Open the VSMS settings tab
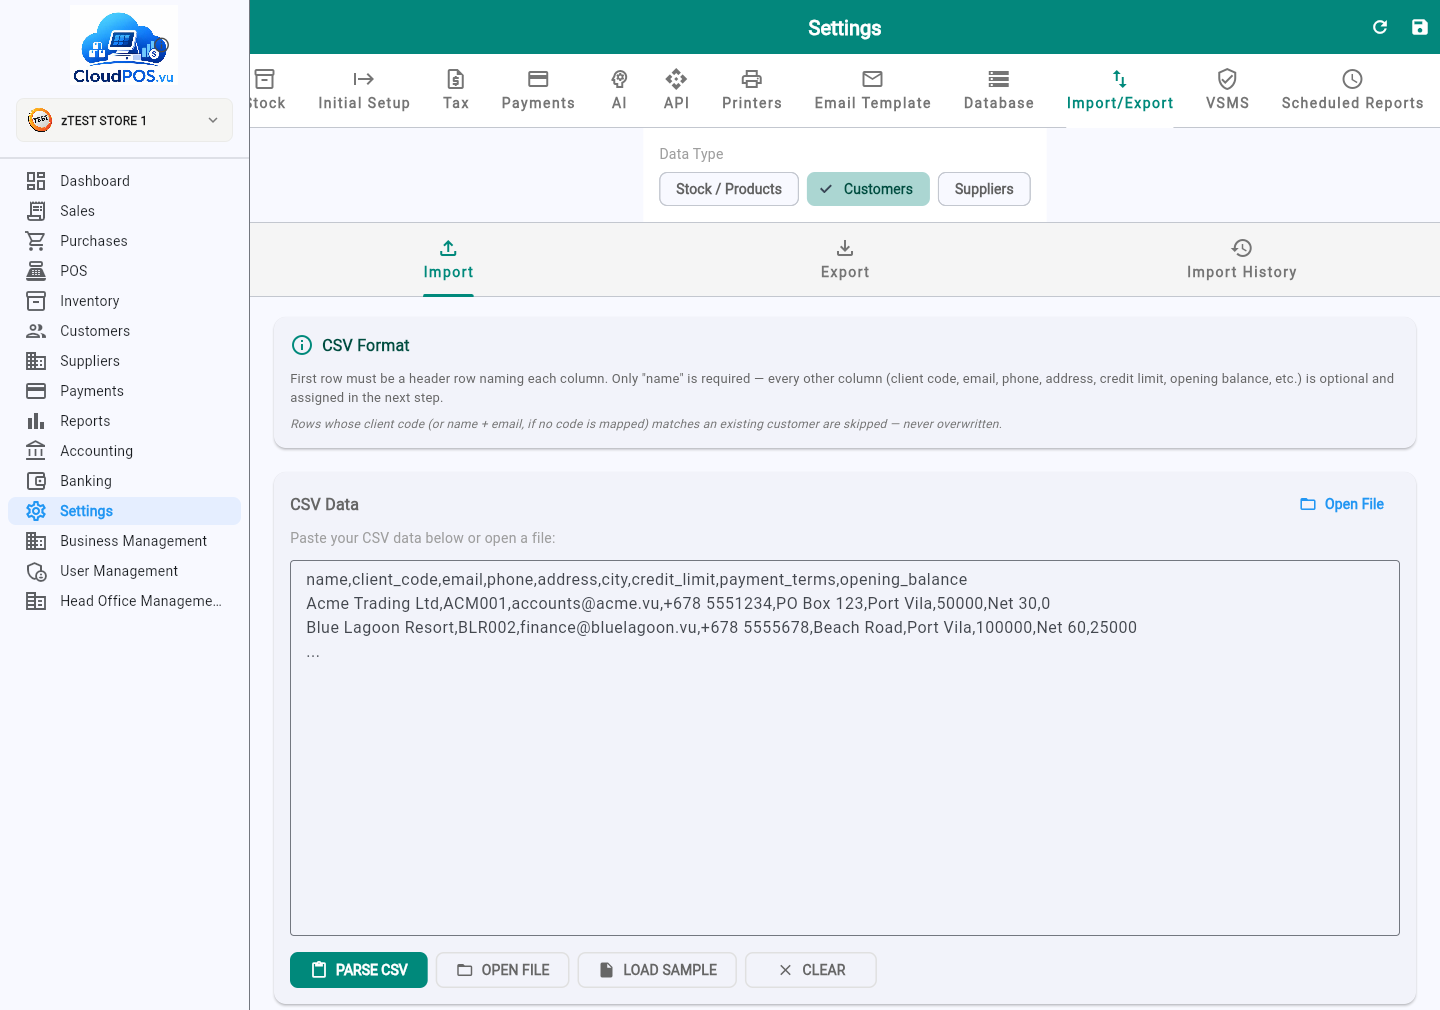This screenshot has width=1440, height=1010. click(x=1228, y=90)
